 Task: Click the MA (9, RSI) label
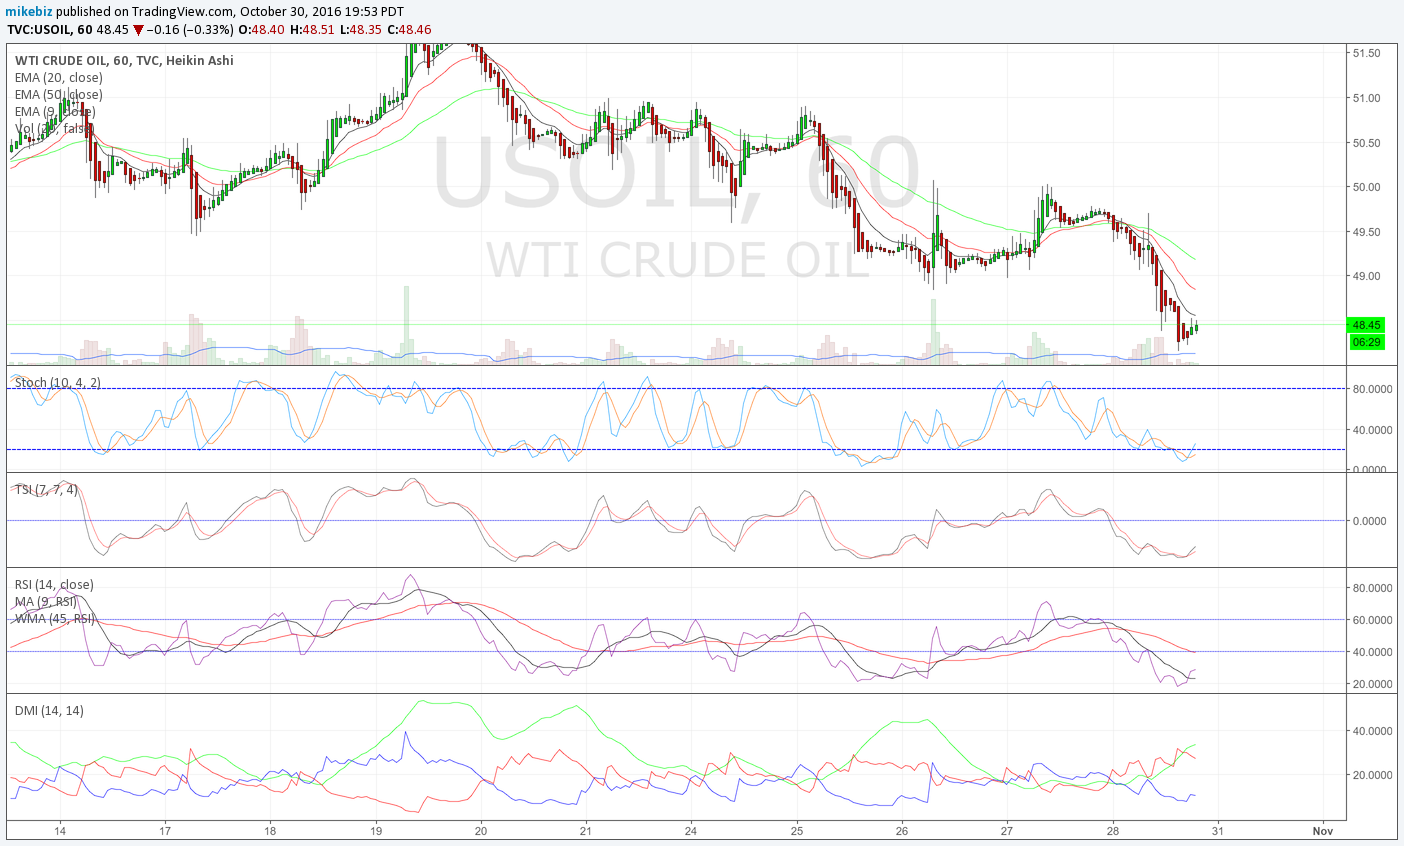pyautogui.click(x=45, y=601)
